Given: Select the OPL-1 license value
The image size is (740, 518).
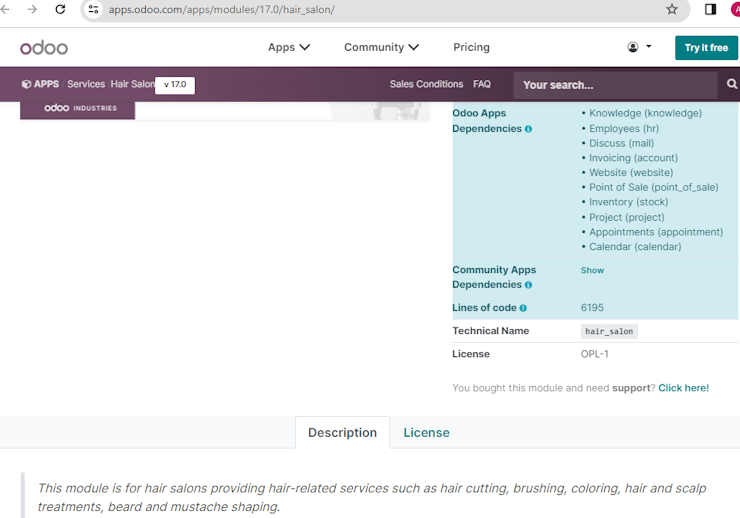Looking at the screenshot, I should (595, 354).
